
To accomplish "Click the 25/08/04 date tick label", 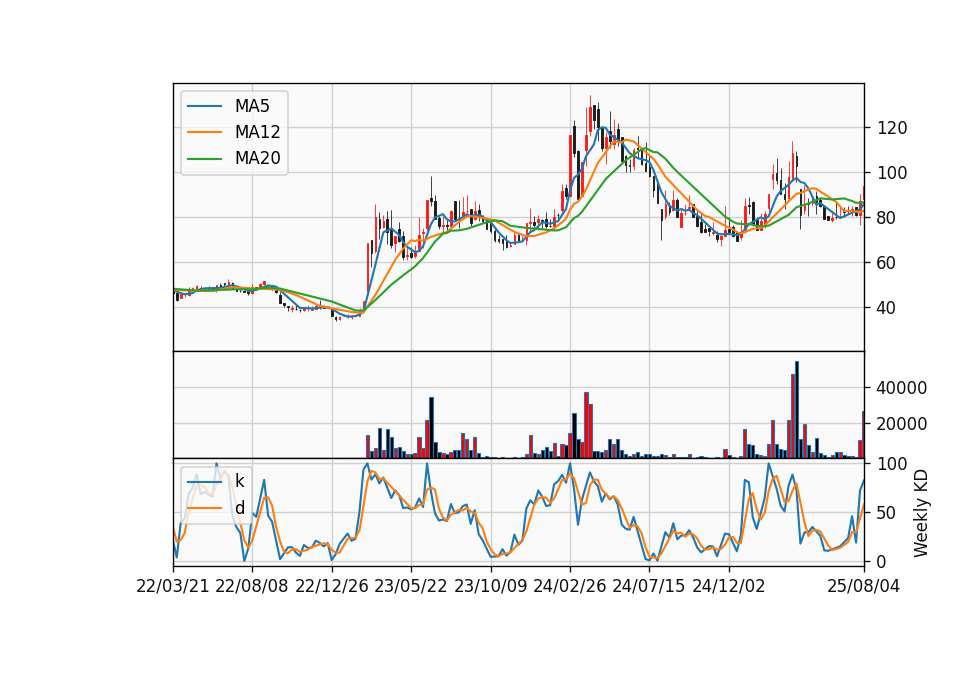I will coord(864,586).
